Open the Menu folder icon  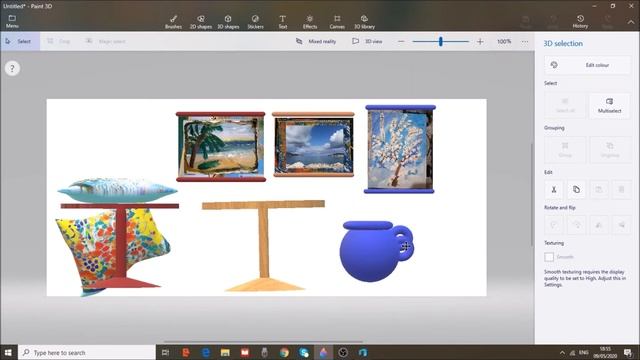[12, 21]
